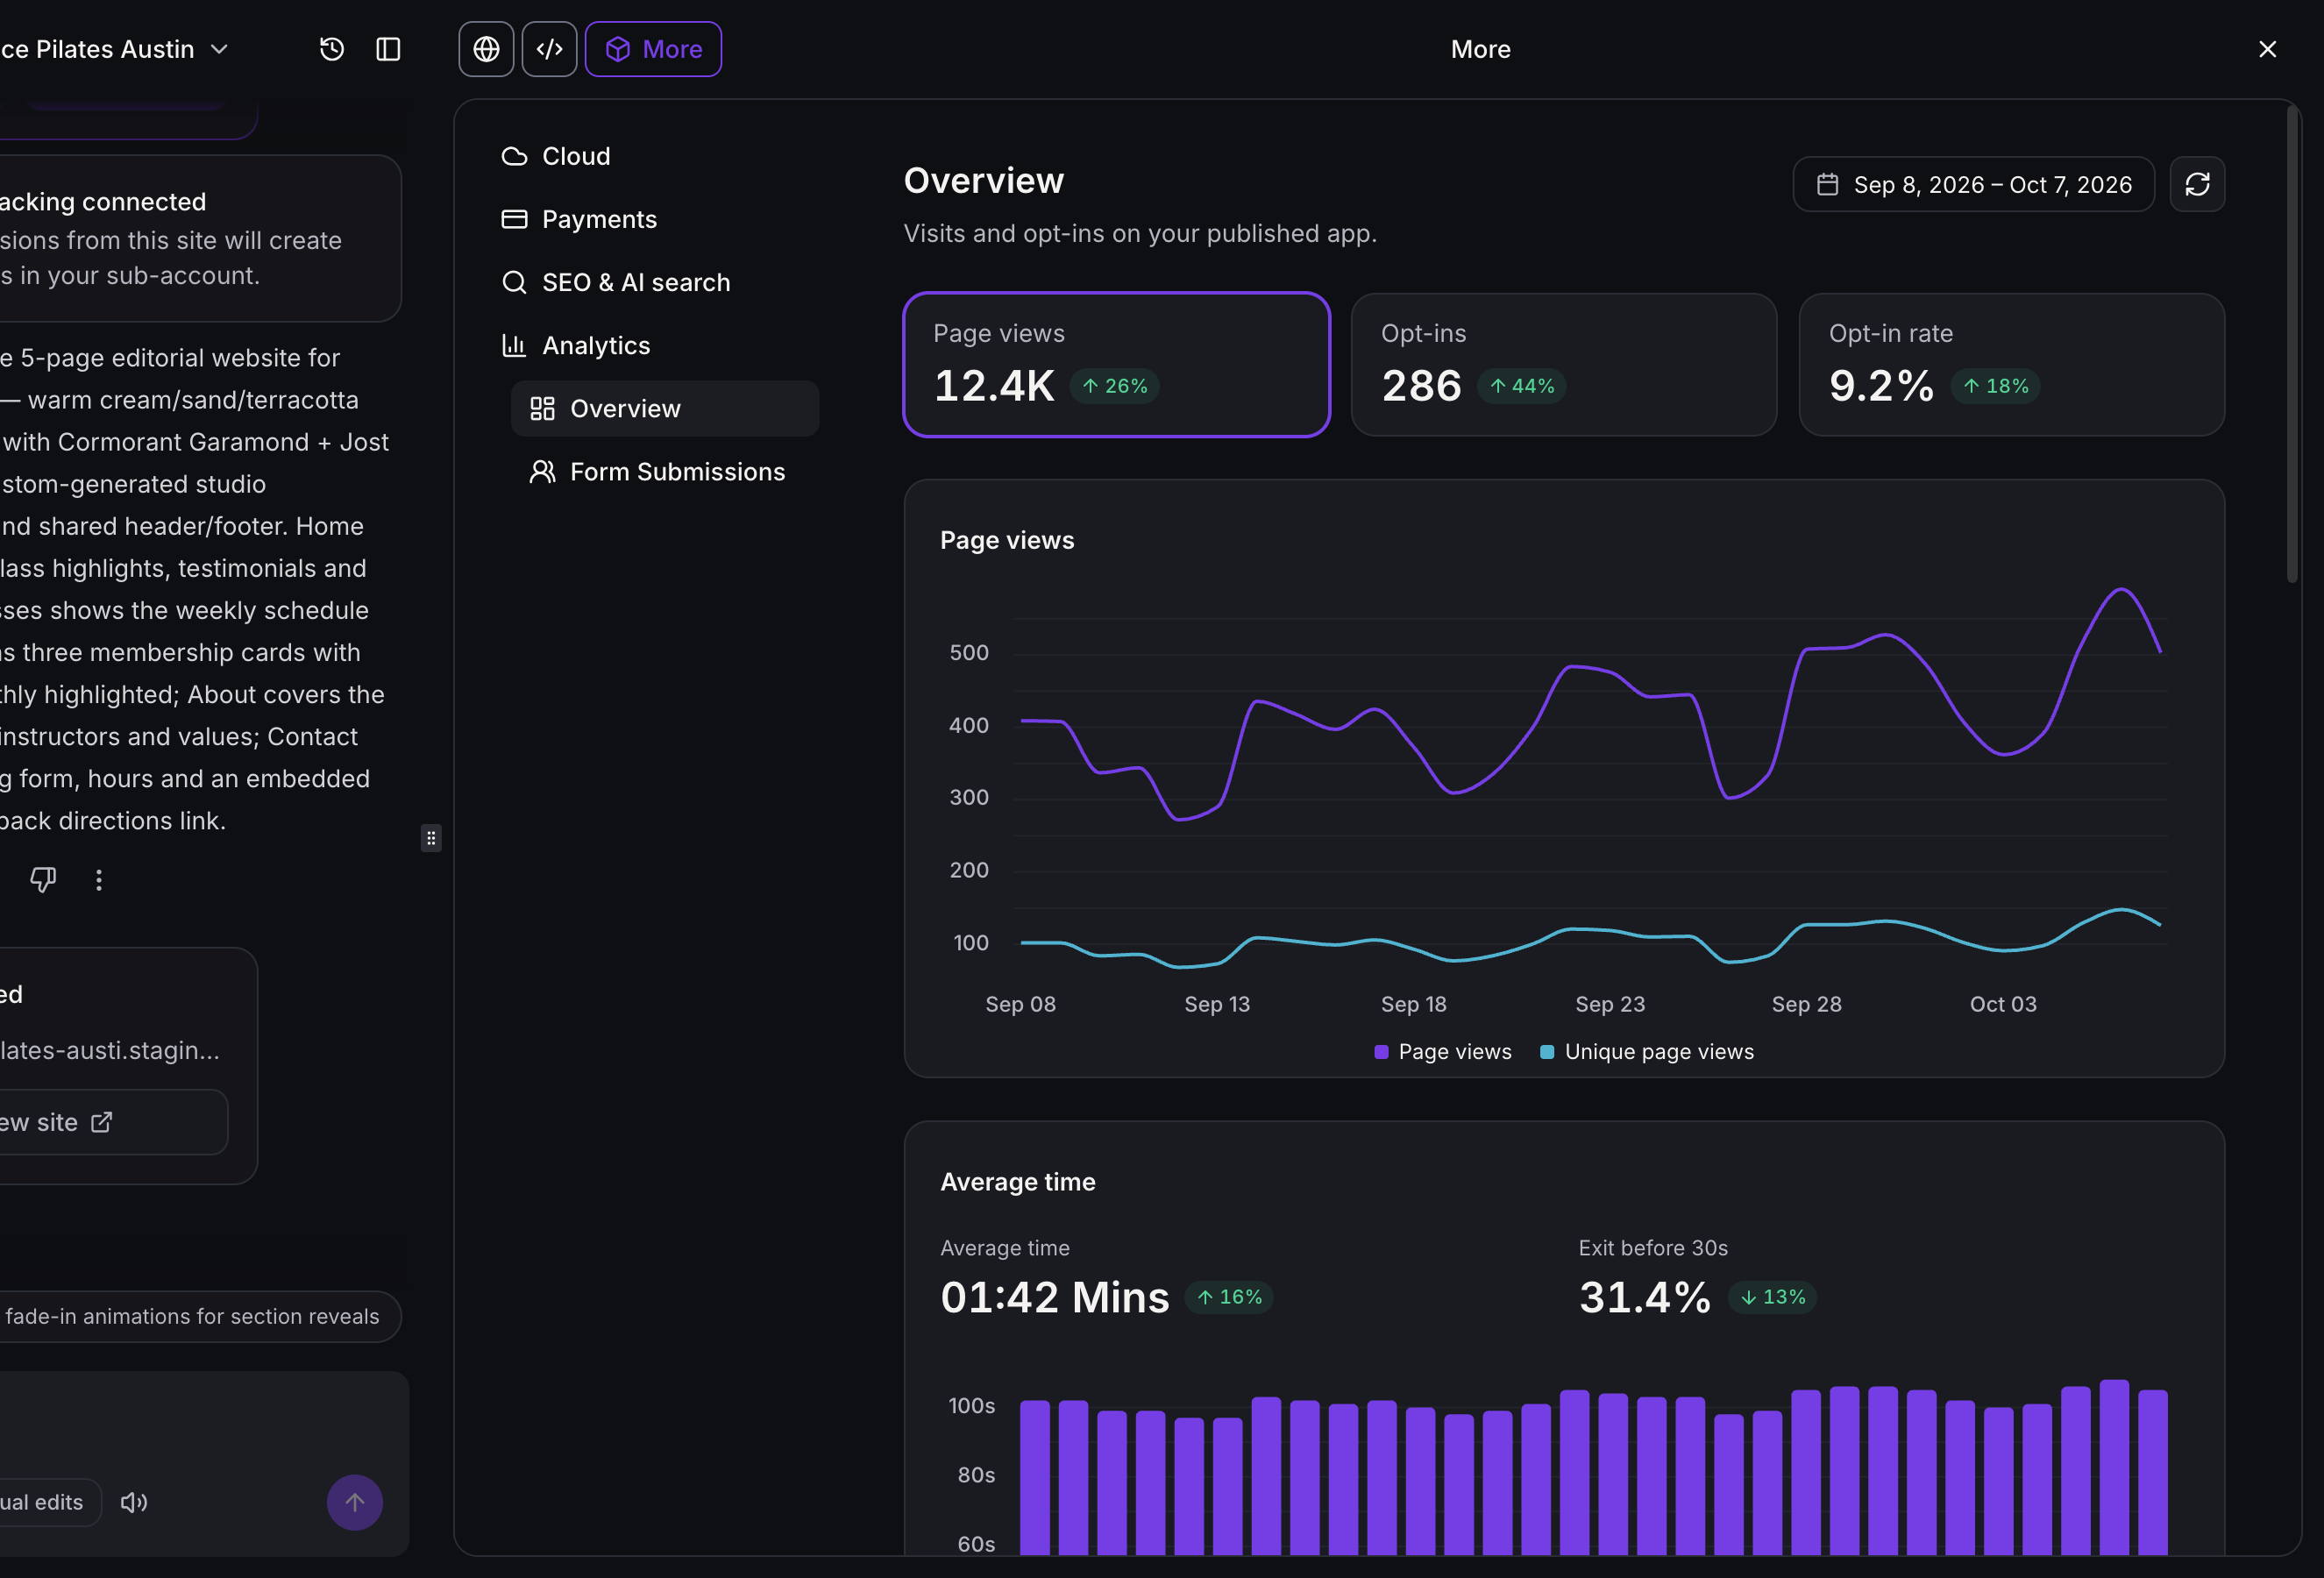Click the 01:42 Mins average time value
The height and width of the screenshot is (1578, 2324).
(x=1054, y=1297)
